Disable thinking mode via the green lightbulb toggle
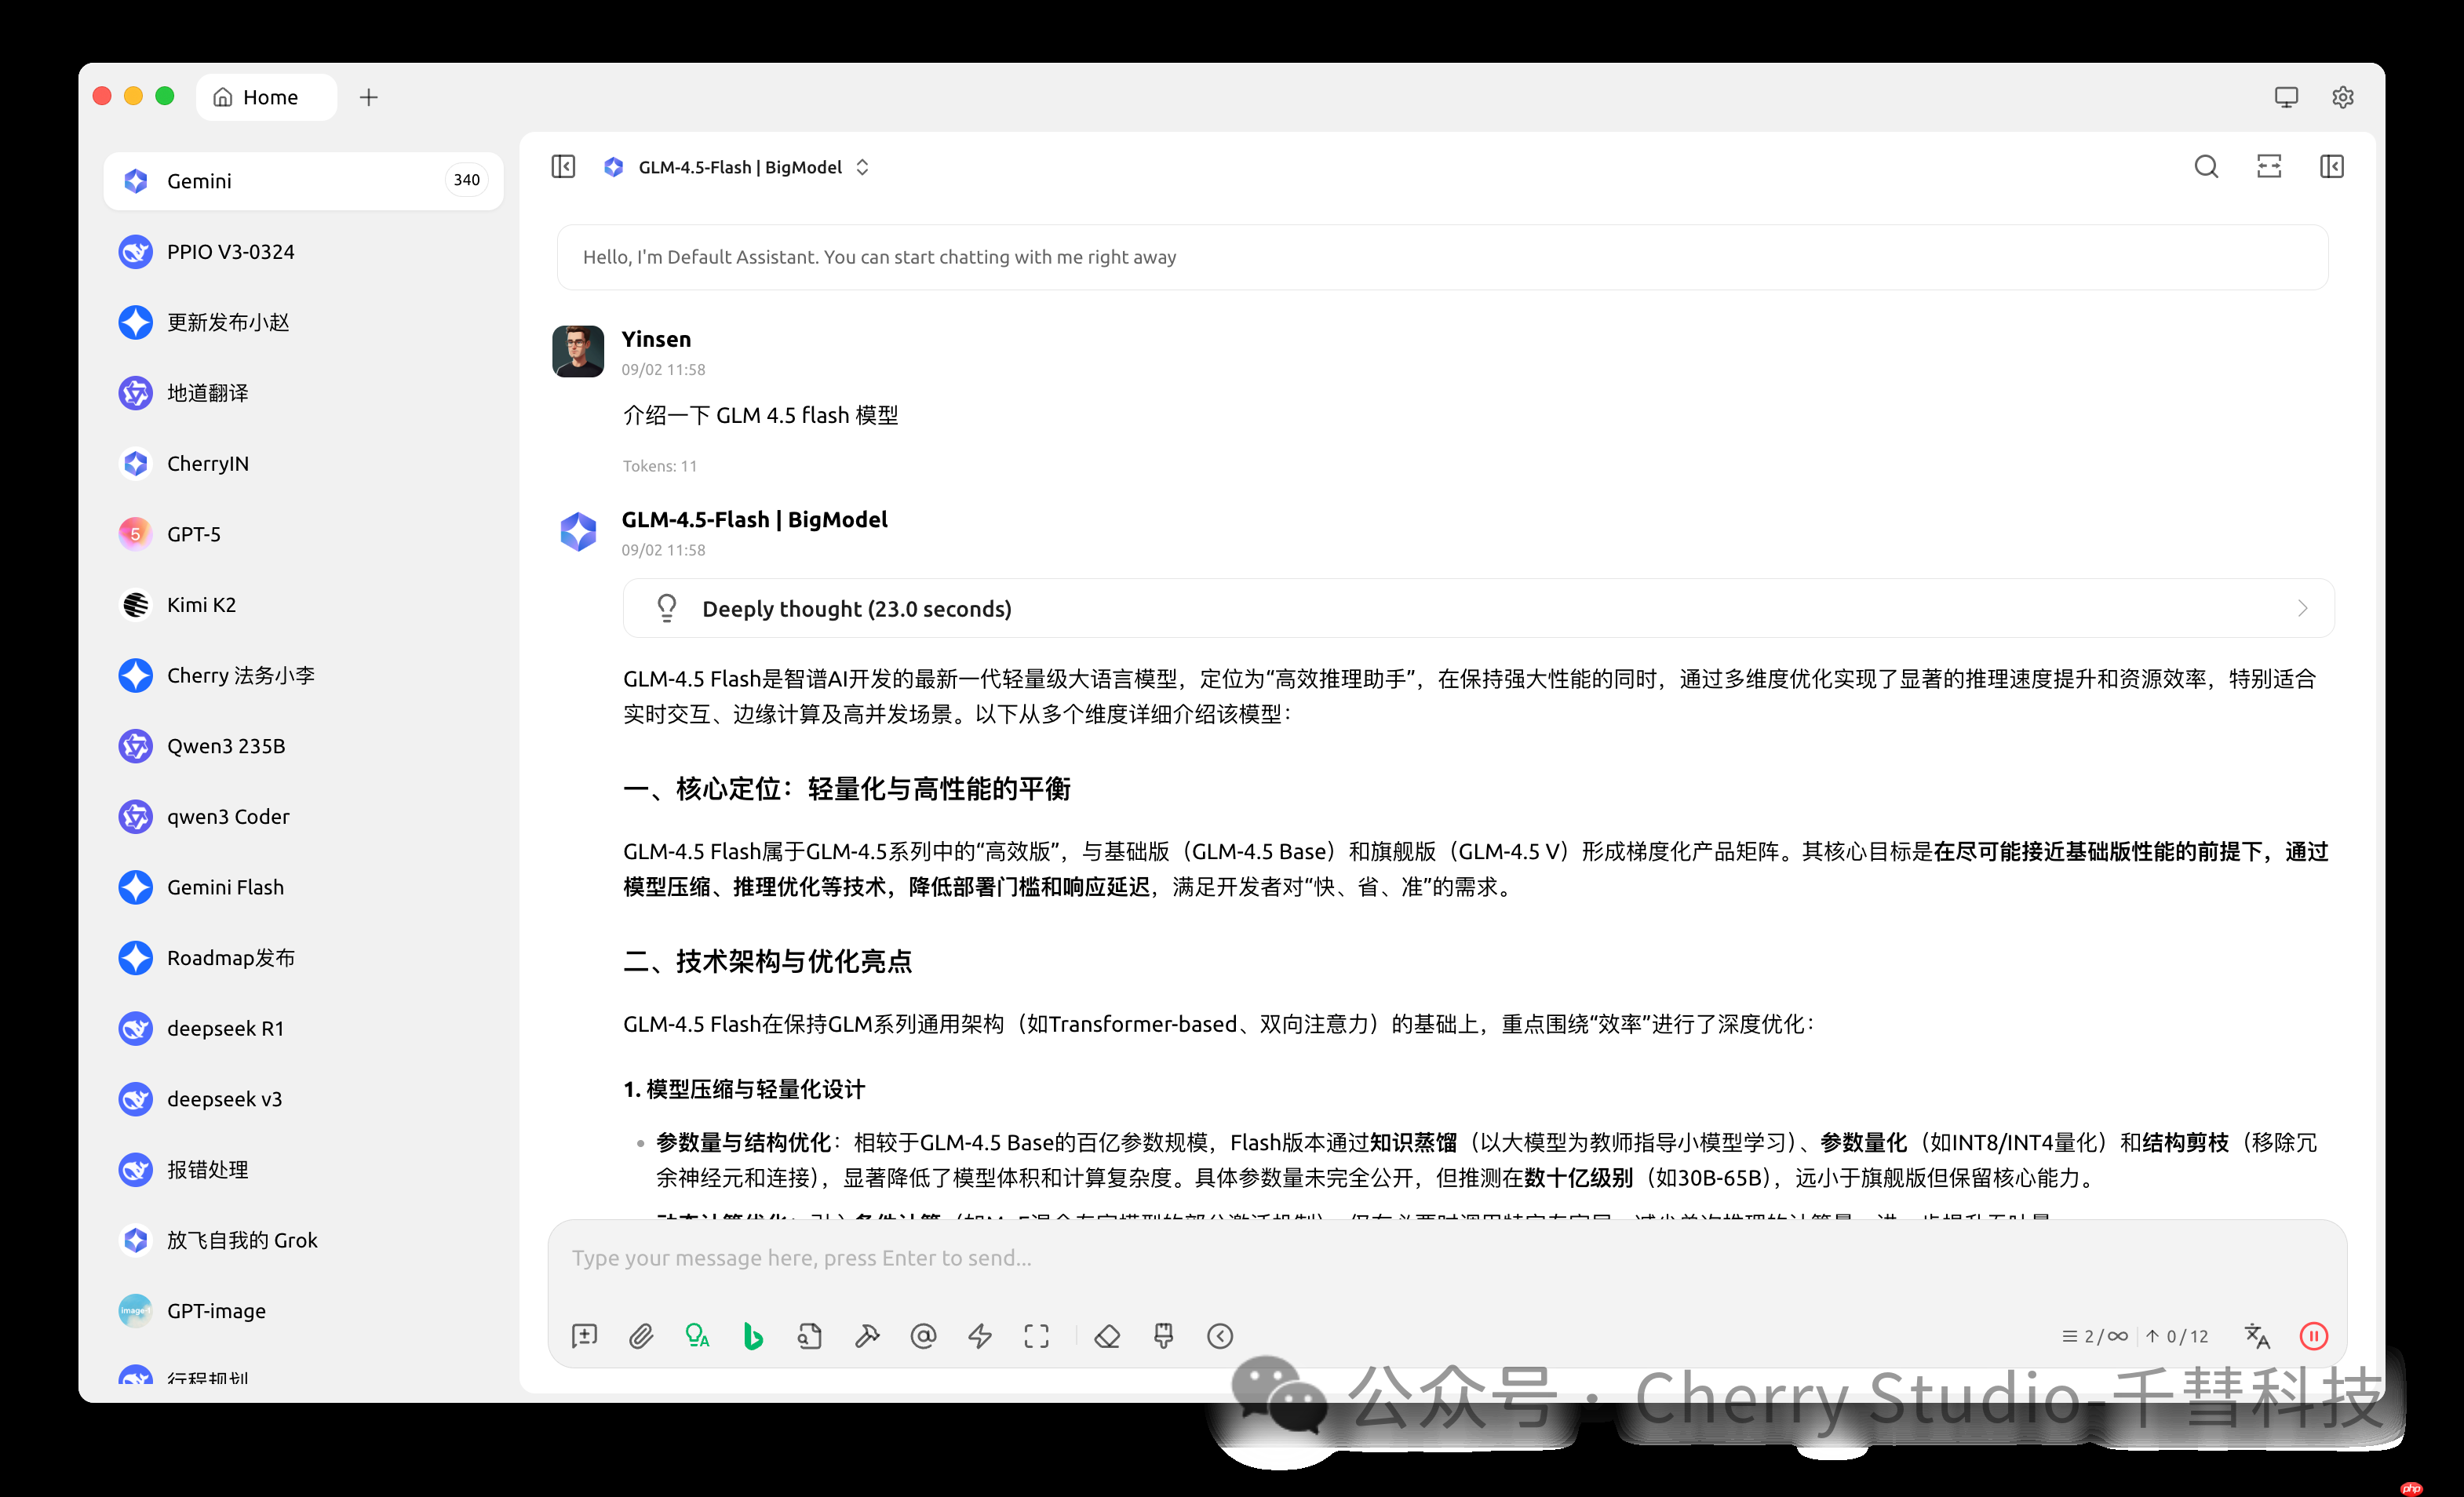This screenshot has width=2464, height=1497. point(697,1336)
